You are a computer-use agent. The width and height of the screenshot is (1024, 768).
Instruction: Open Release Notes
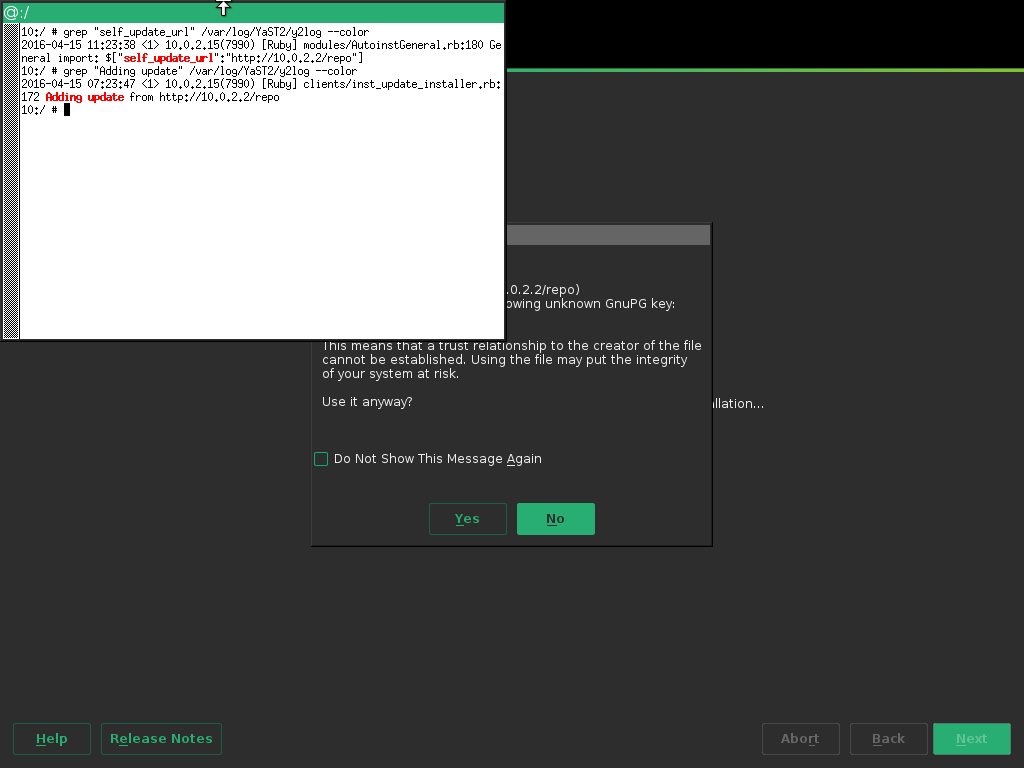pos(161,739)
